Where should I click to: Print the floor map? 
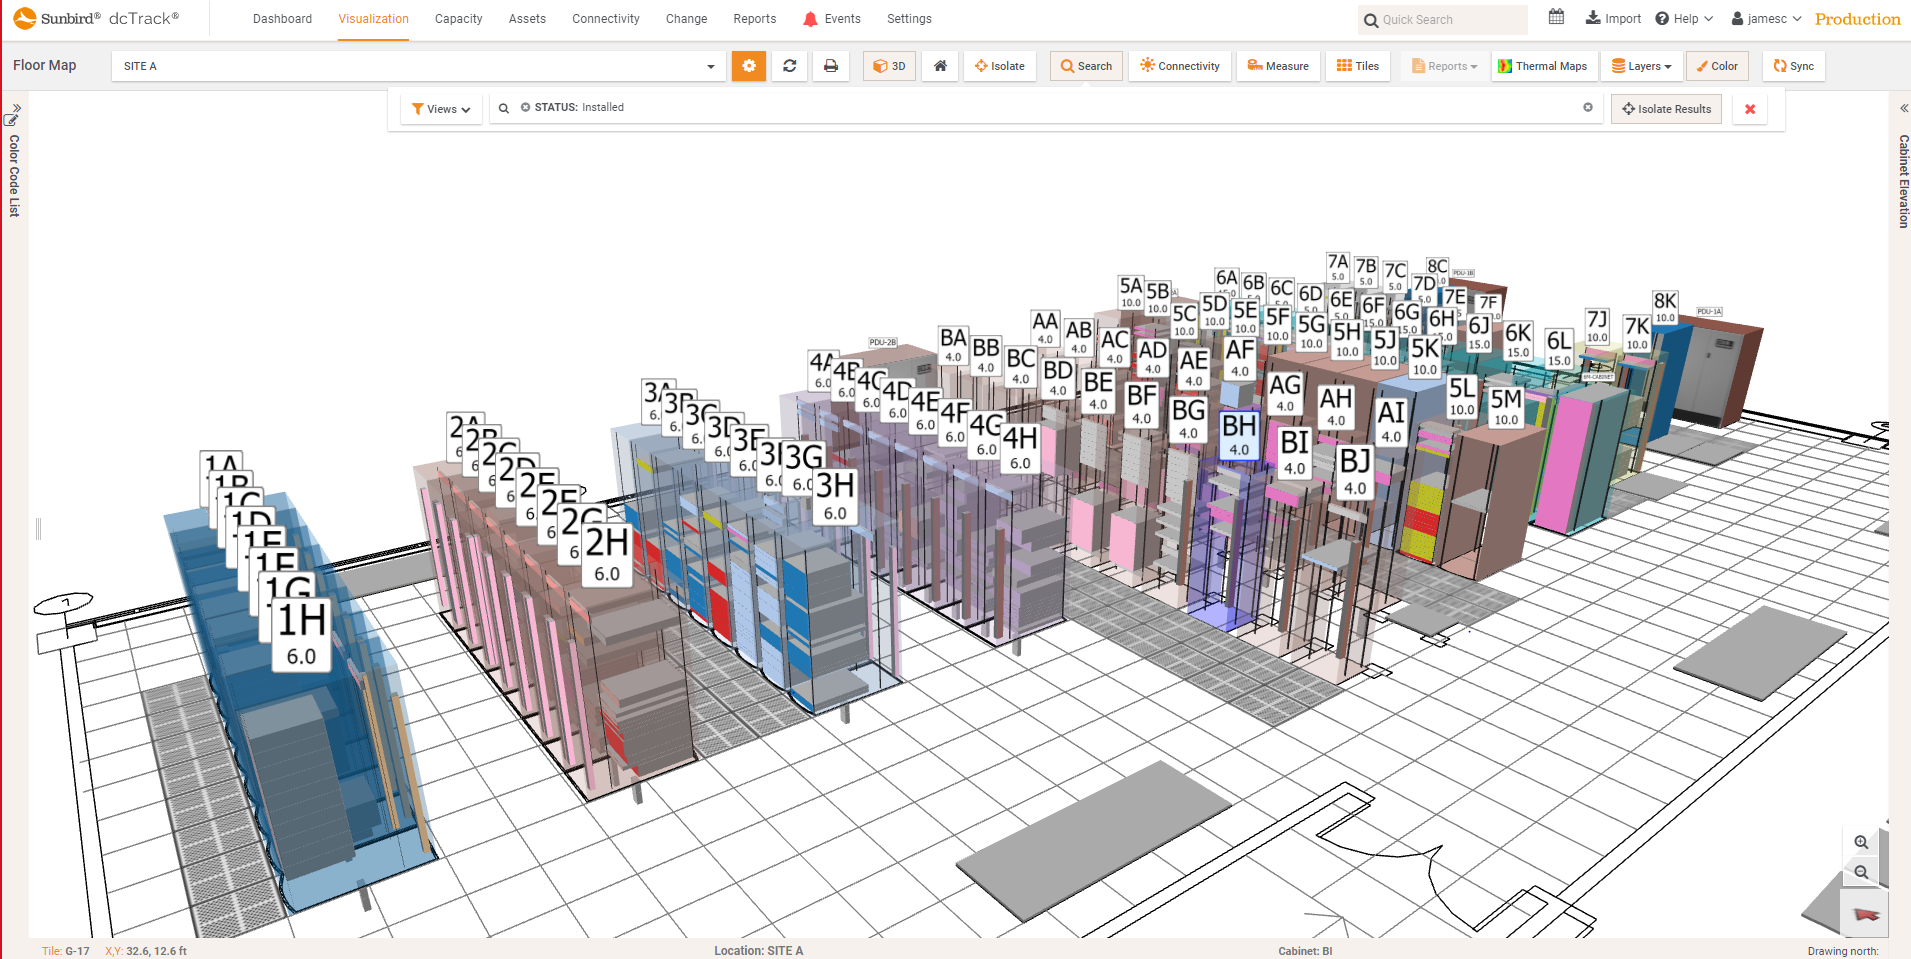point(830,66)
